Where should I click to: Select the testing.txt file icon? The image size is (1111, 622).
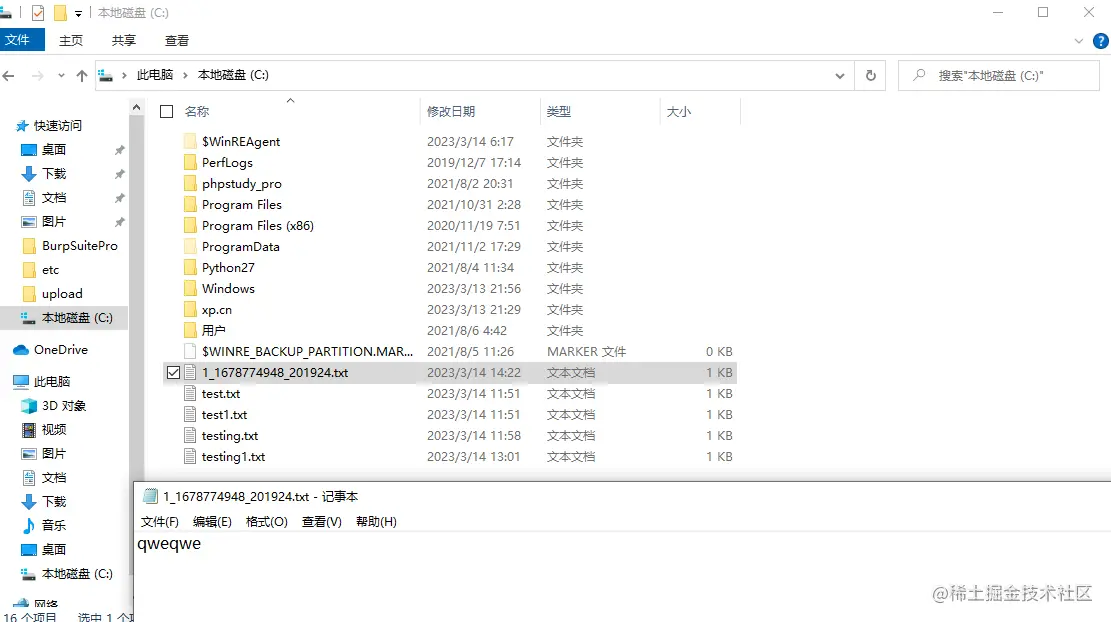point(190,436)
